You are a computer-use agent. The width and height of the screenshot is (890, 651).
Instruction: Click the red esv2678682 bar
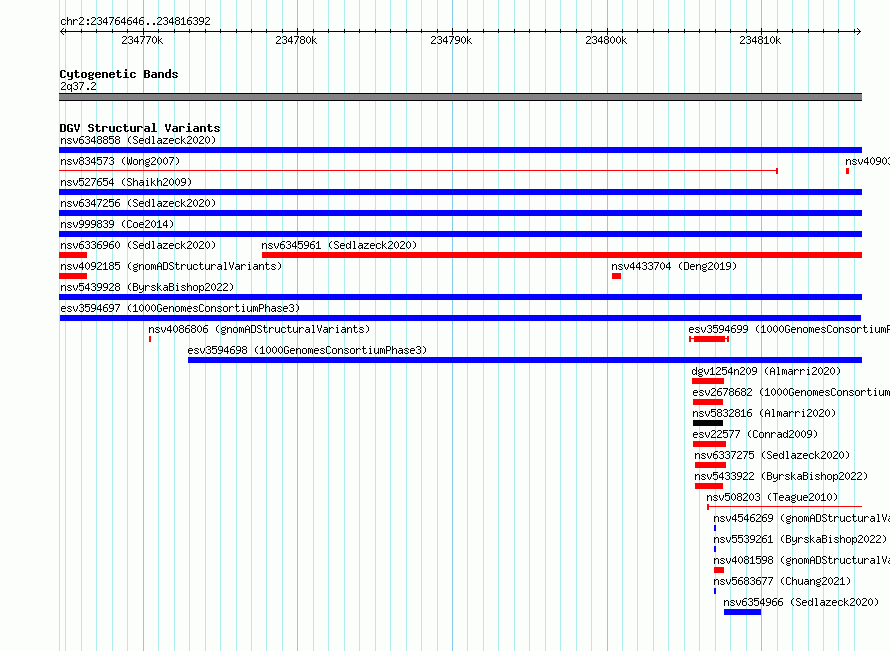pyautogui.click(x=707, y=402)
